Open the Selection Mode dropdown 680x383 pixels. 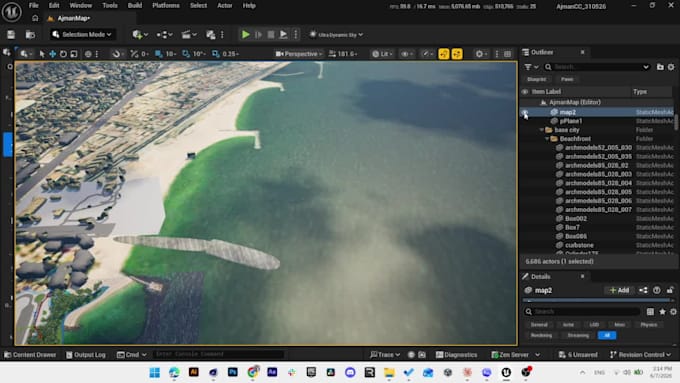tap(82, 35)
